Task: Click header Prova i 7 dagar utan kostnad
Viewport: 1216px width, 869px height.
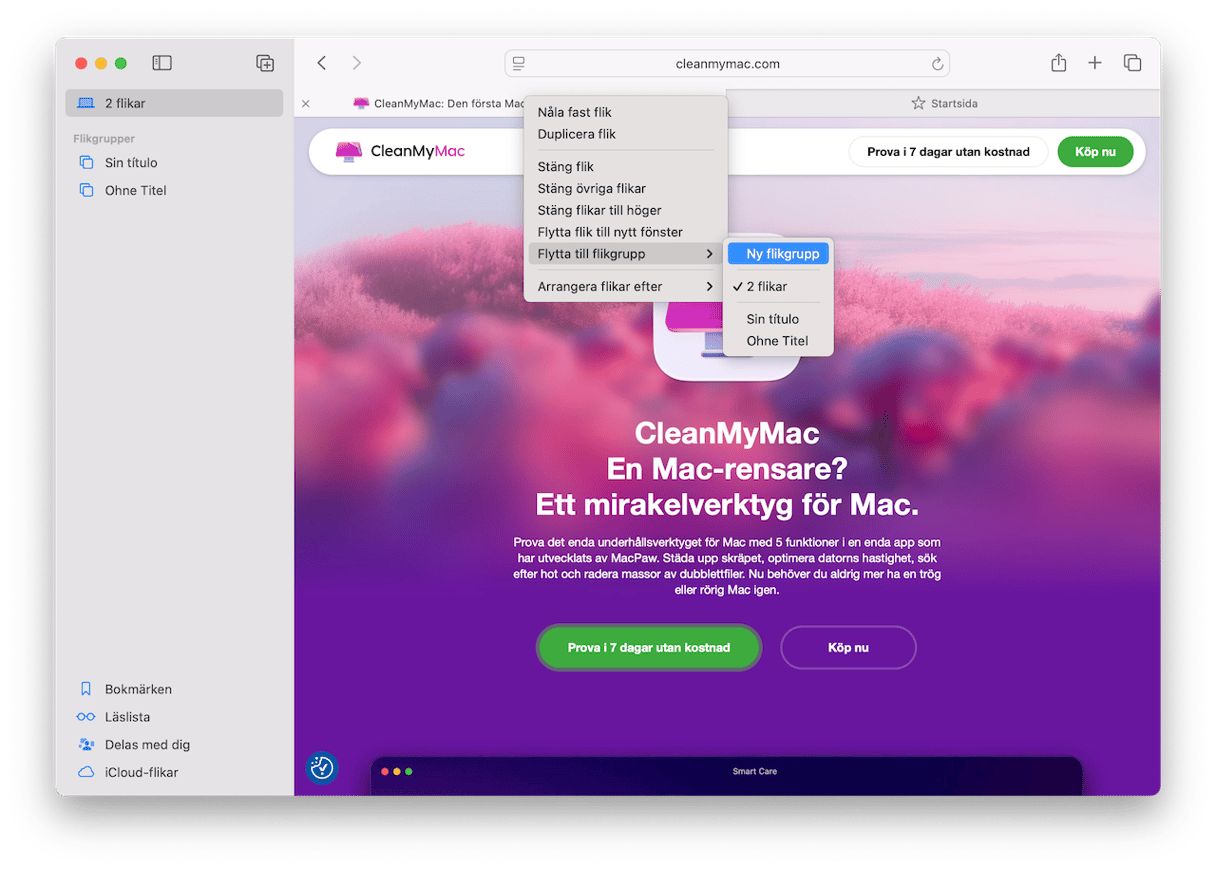Action: (948, 152)
